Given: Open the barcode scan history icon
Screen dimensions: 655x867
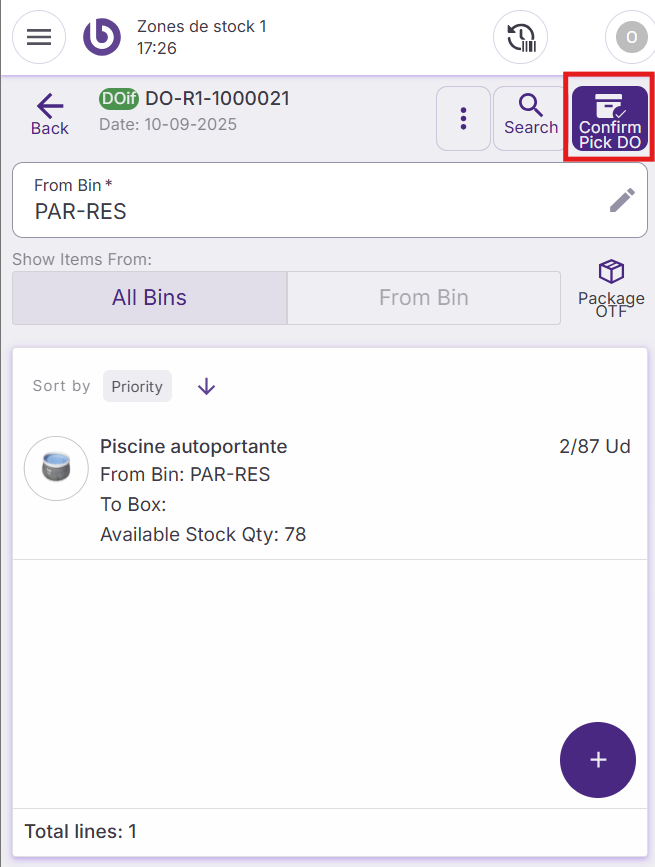Looking at the screenshot, I should (x=520, y=38).
